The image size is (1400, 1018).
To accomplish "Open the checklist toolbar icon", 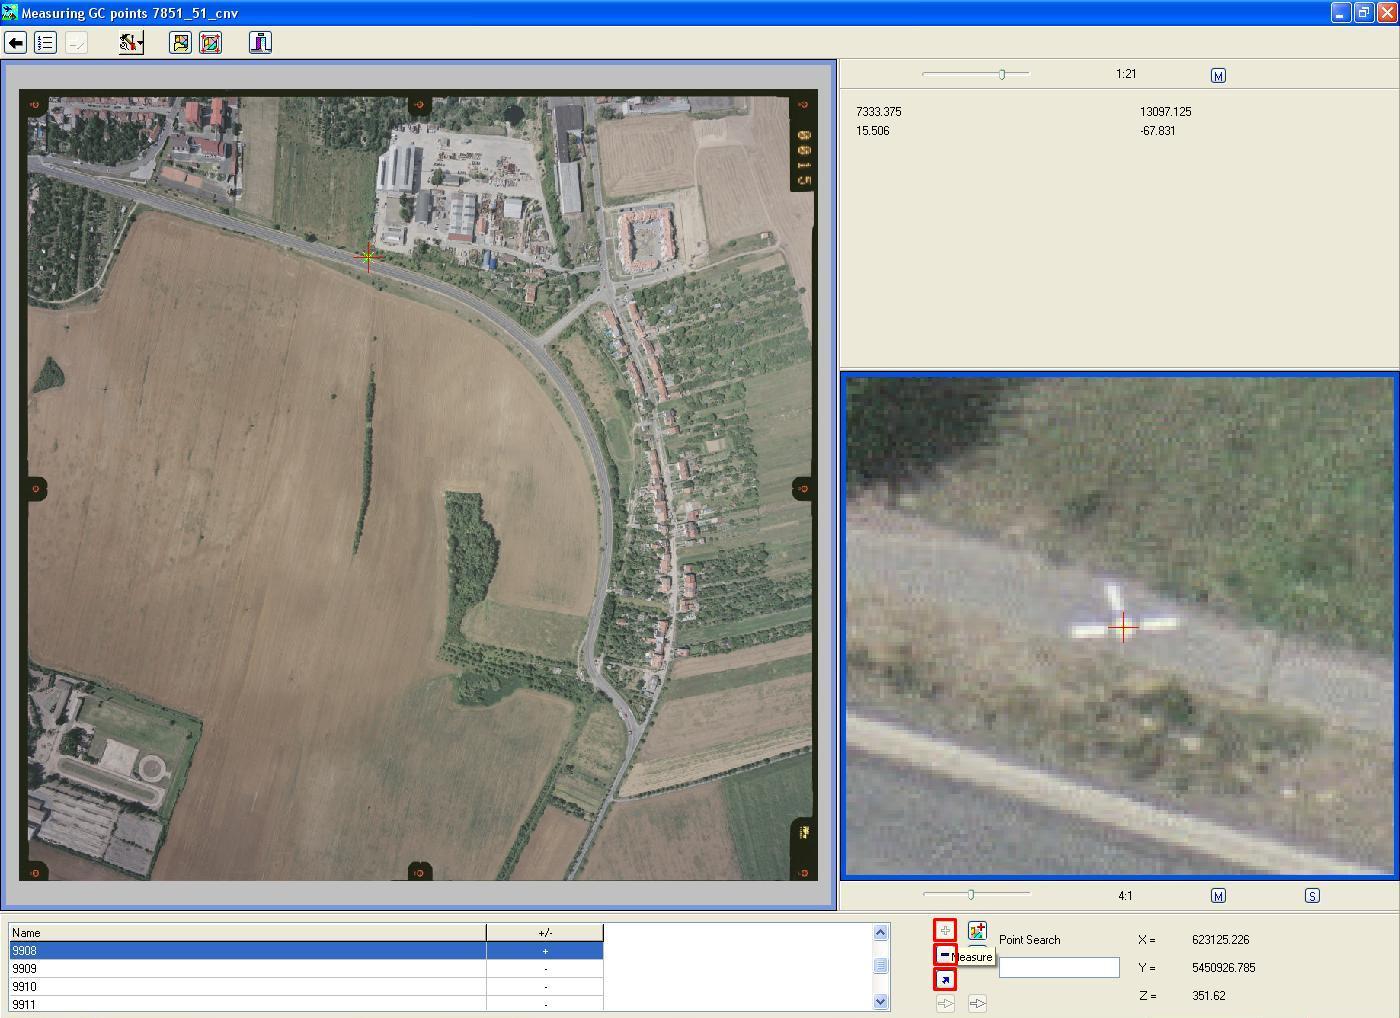I will [45, 43].
